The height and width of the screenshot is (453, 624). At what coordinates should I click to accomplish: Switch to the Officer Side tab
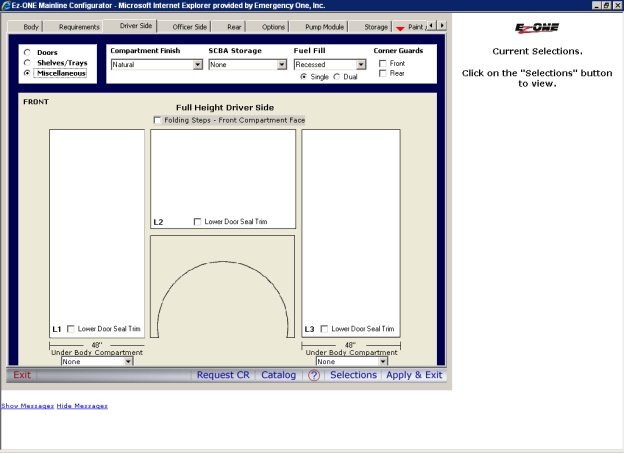189,27
